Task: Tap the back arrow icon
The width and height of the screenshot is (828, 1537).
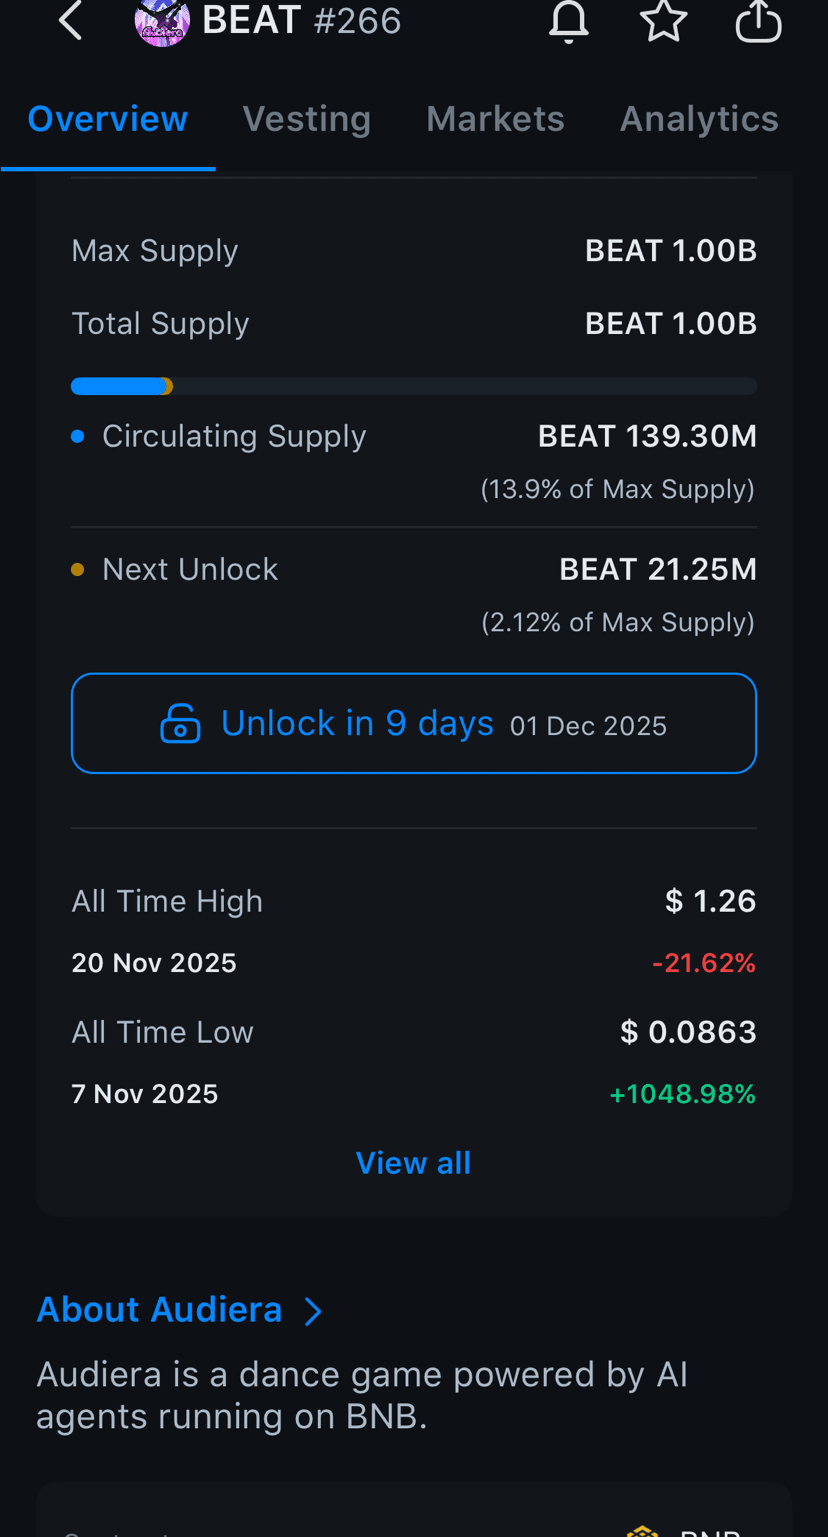Action: click(x=70, y=20)
